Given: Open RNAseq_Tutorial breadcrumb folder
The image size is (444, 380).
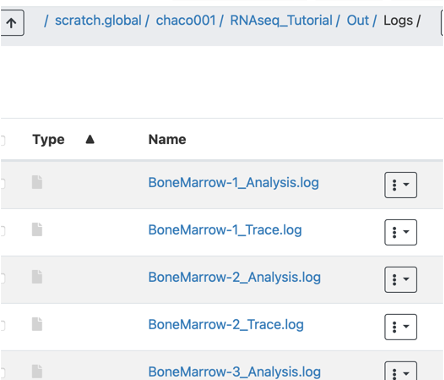Looking at the screenshot, I should (281, 21).
